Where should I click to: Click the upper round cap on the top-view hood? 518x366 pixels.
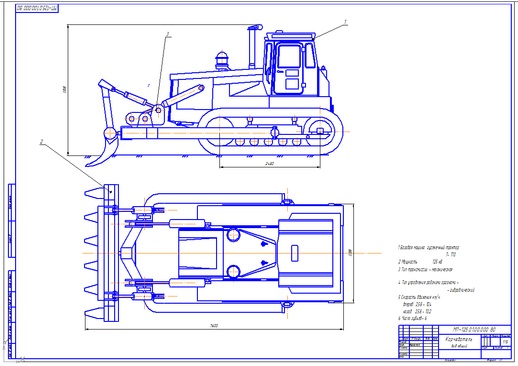[x=233, y=234]
